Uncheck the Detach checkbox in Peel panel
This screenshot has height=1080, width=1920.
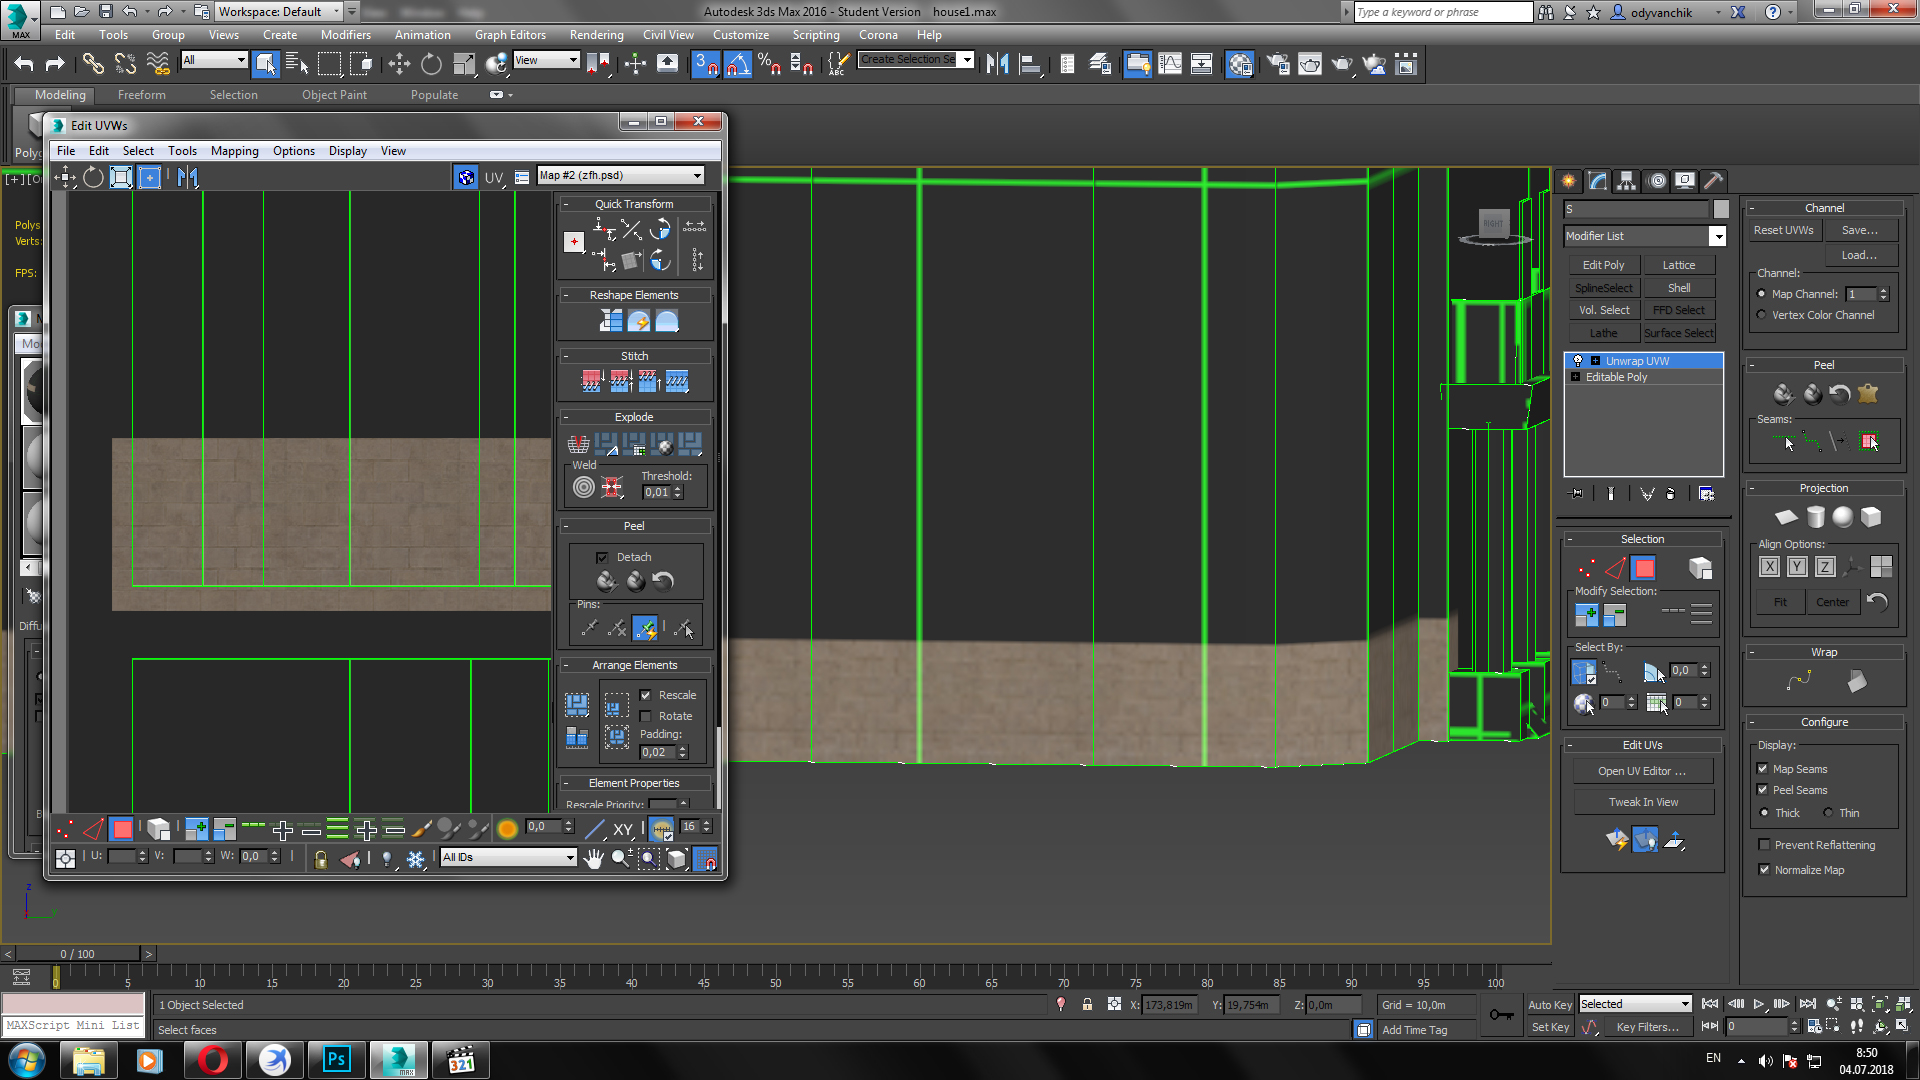pyautogui.click(x=602, y=557)
